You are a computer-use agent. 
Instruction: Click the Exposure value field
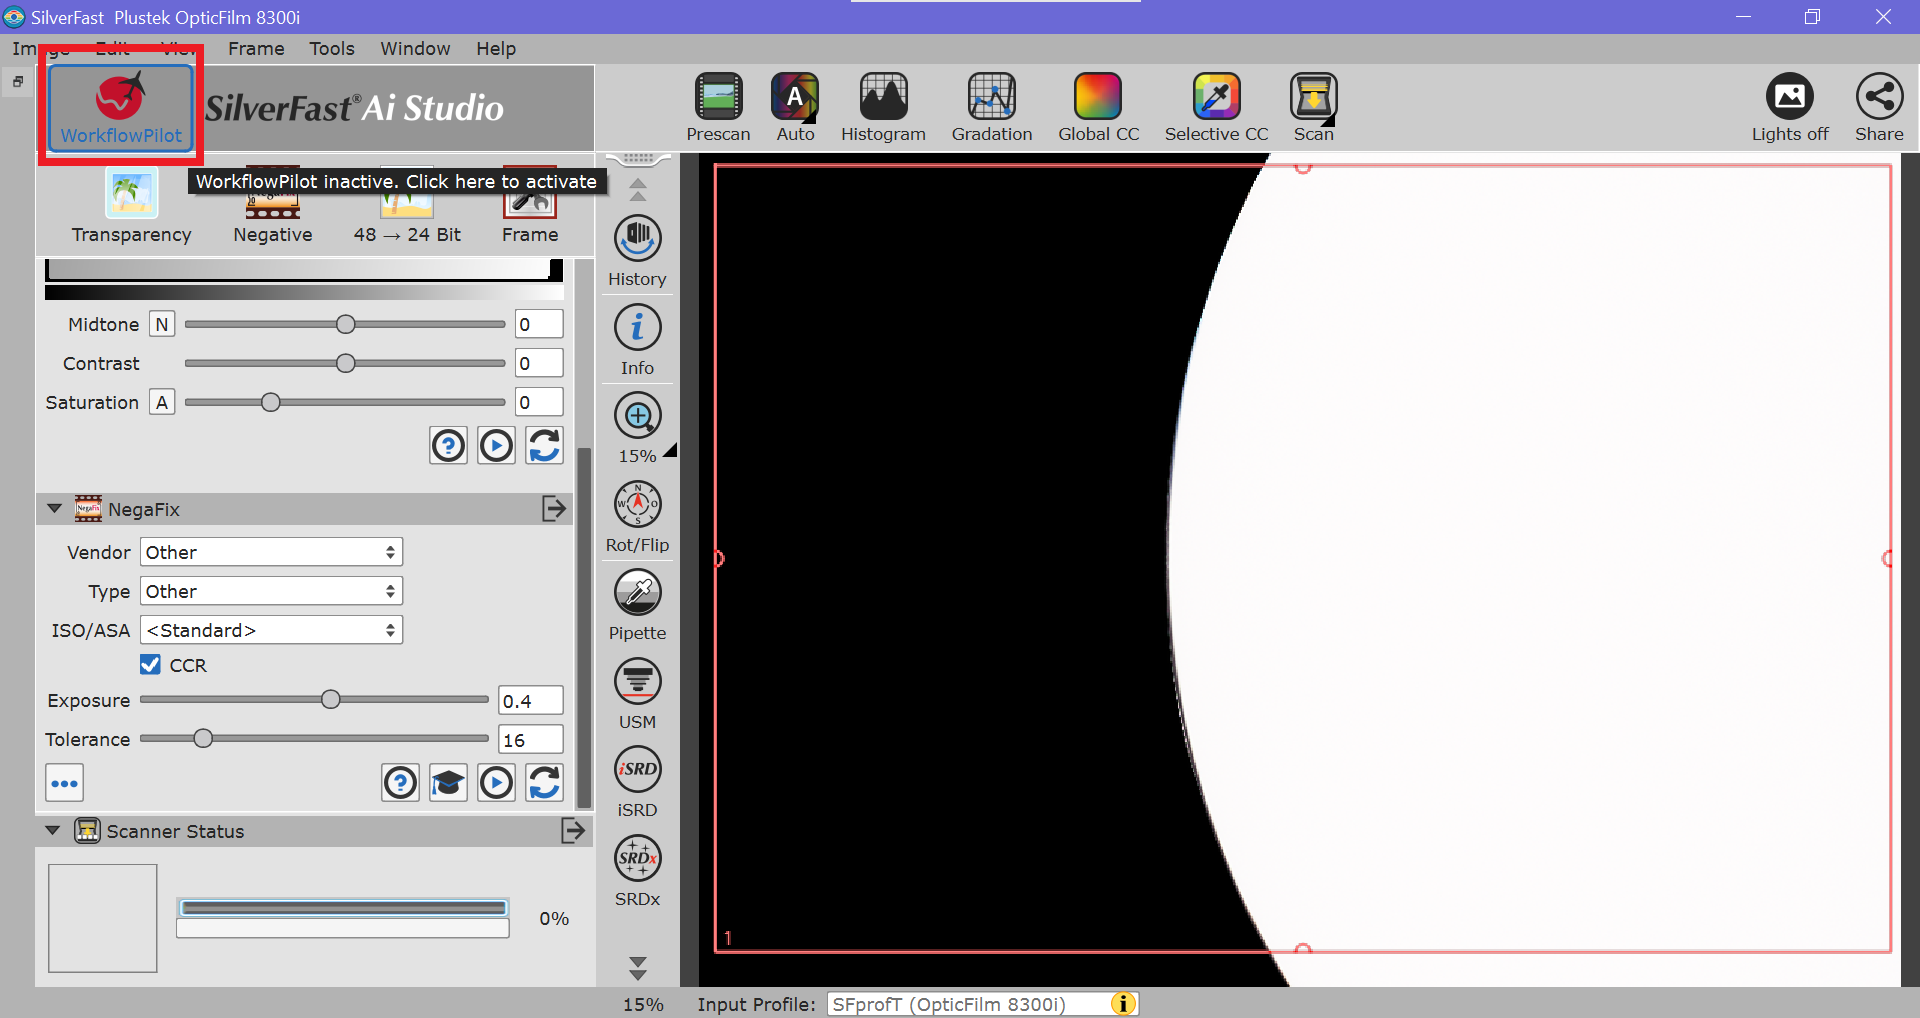click(531, 700)
